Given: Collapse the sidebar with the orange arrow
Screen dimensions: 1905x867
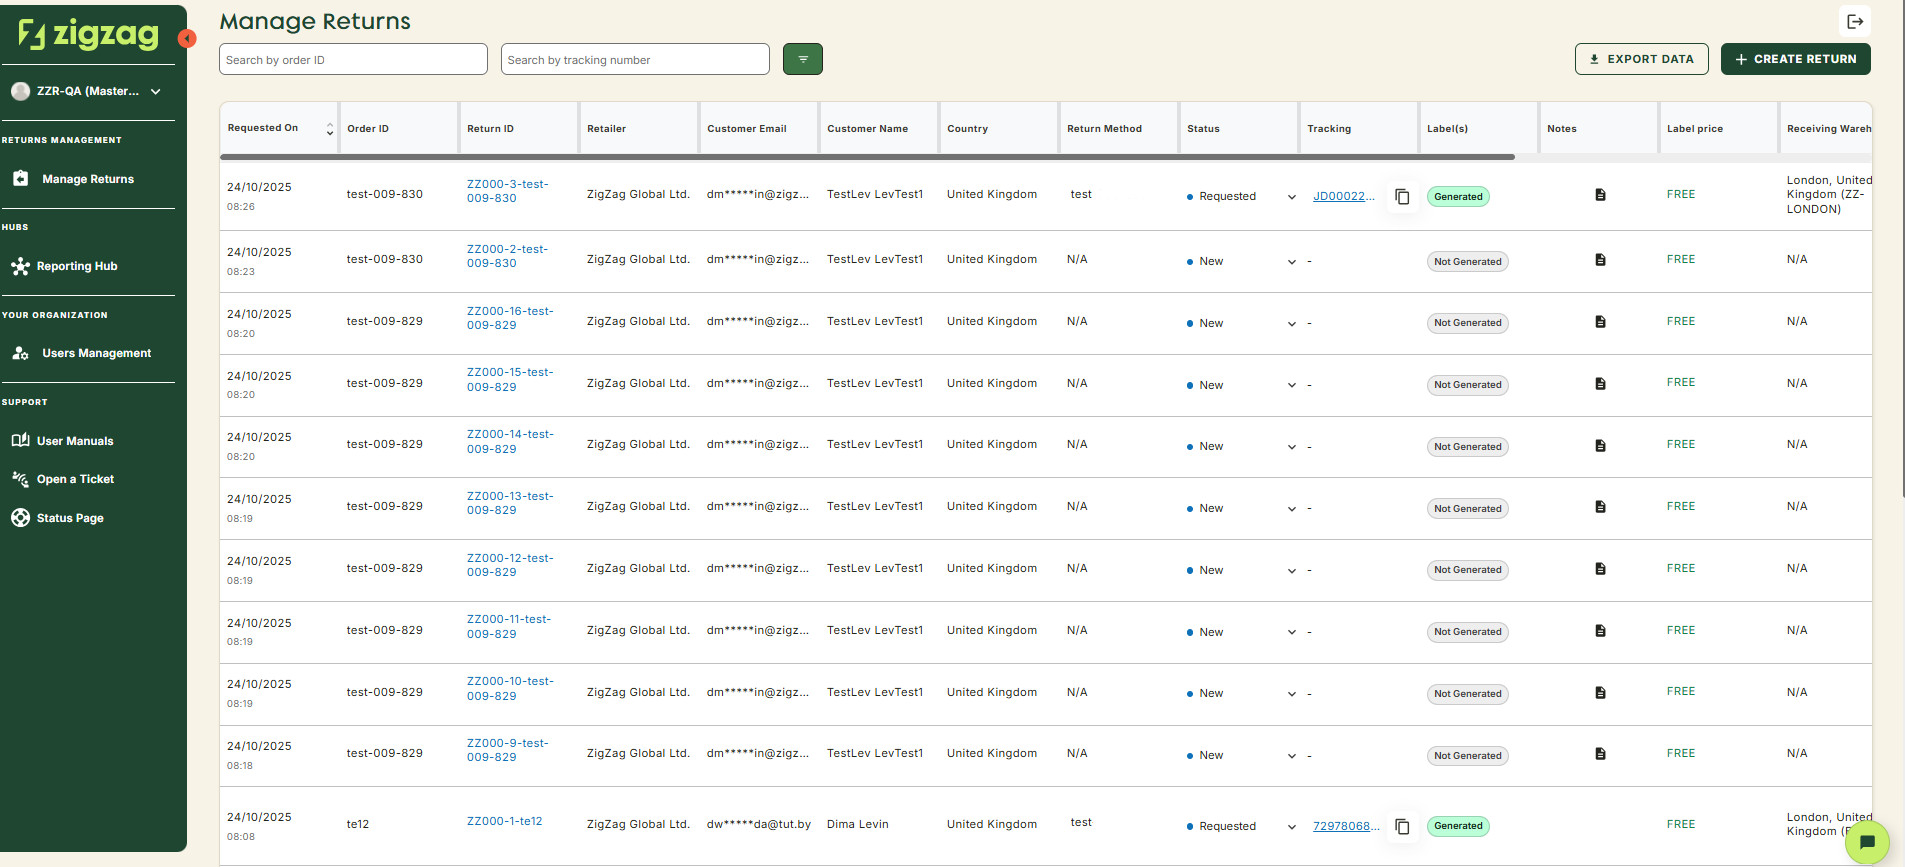Looking at the screenshot, I should coord(187,39).
